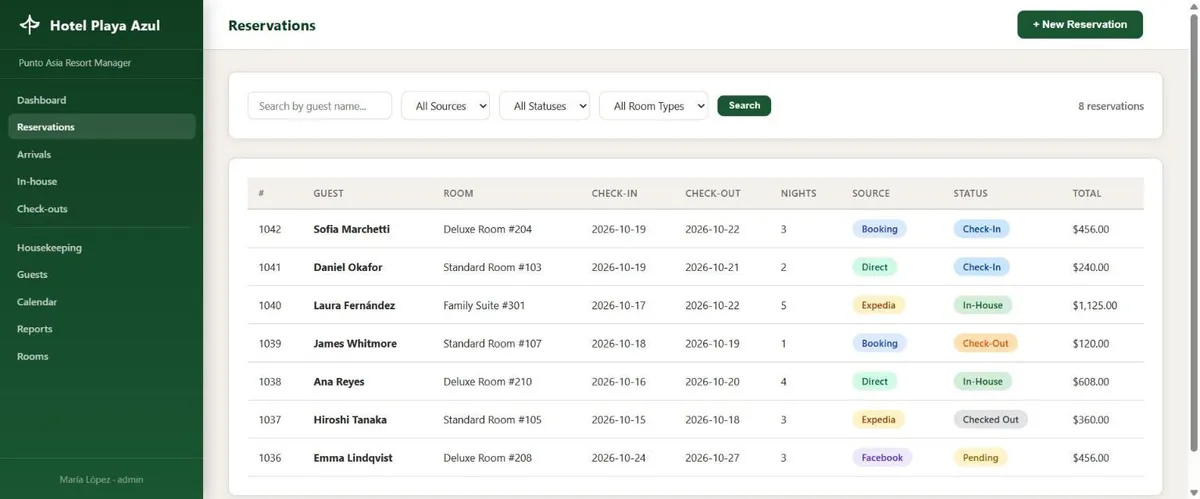The width and height of the screenshot is (1200, 499).
Task: Click the STATUS column header
Action: coord(970,194)
